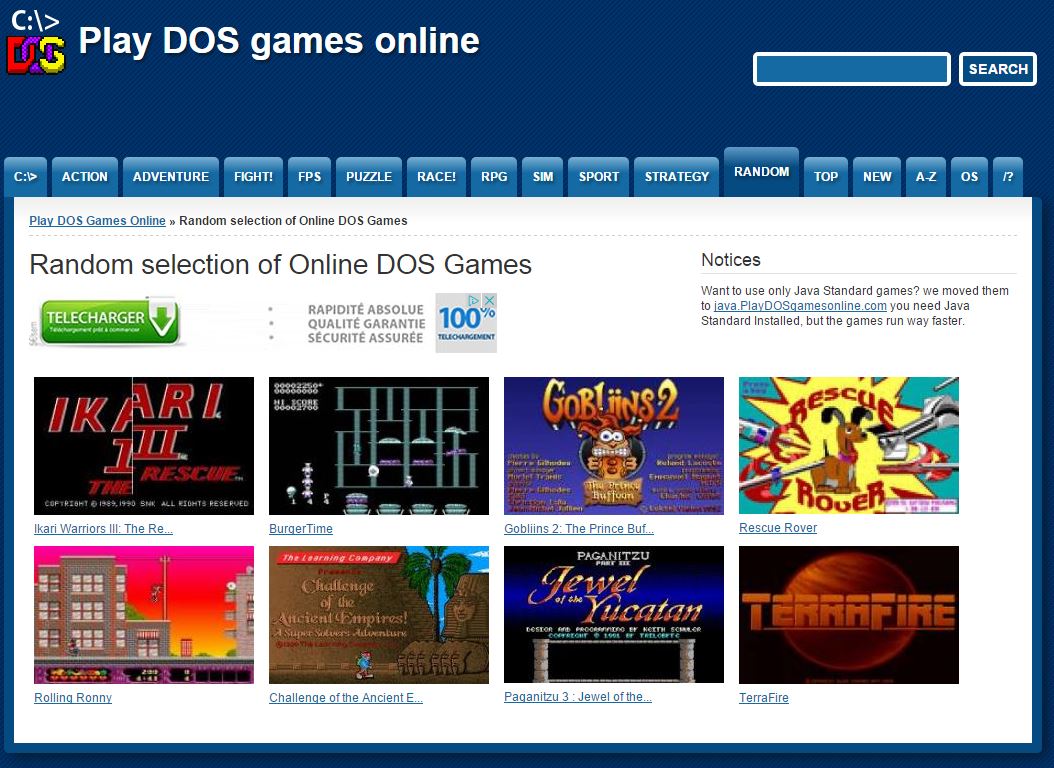Open the java.PlayDOSgamesonline.com link
Viewport: 1054px width, 768px height.
click(x=800, y=306)
